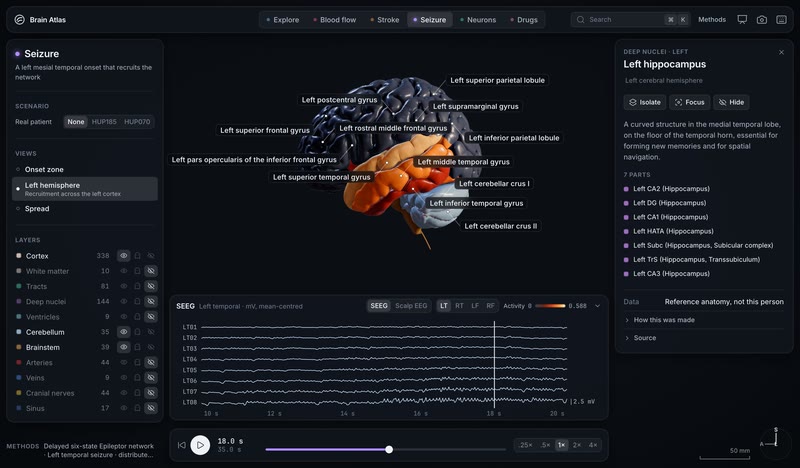Click the Brain Atlas logo icon

click(19, 19)
